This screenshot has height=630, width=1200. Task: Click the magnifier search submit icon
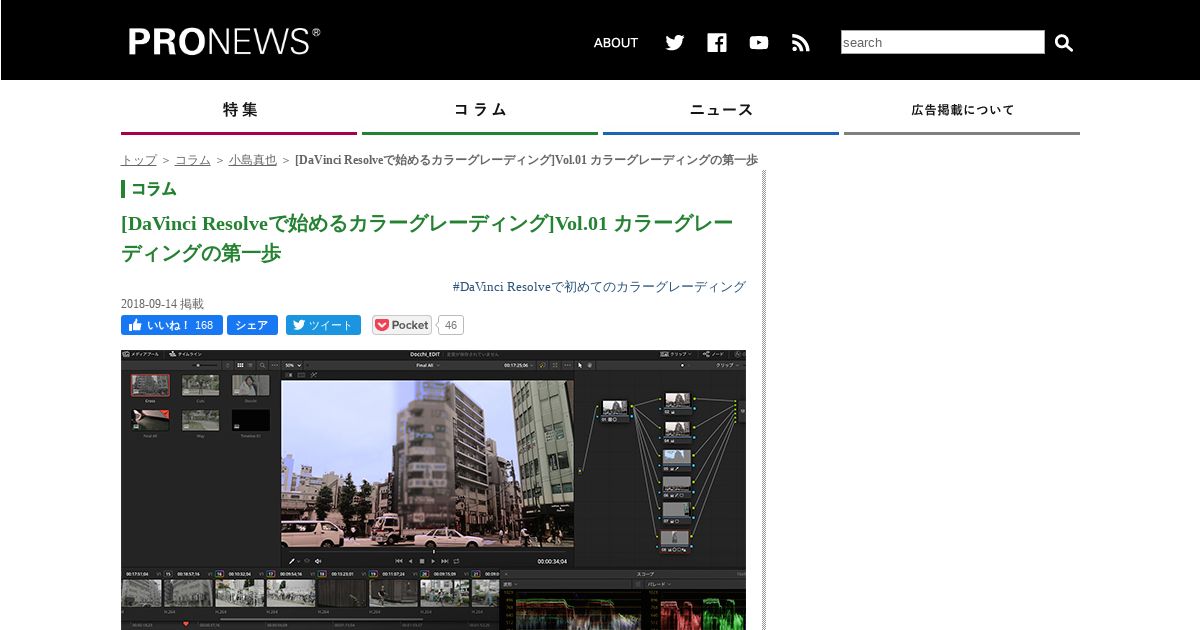1064,43
